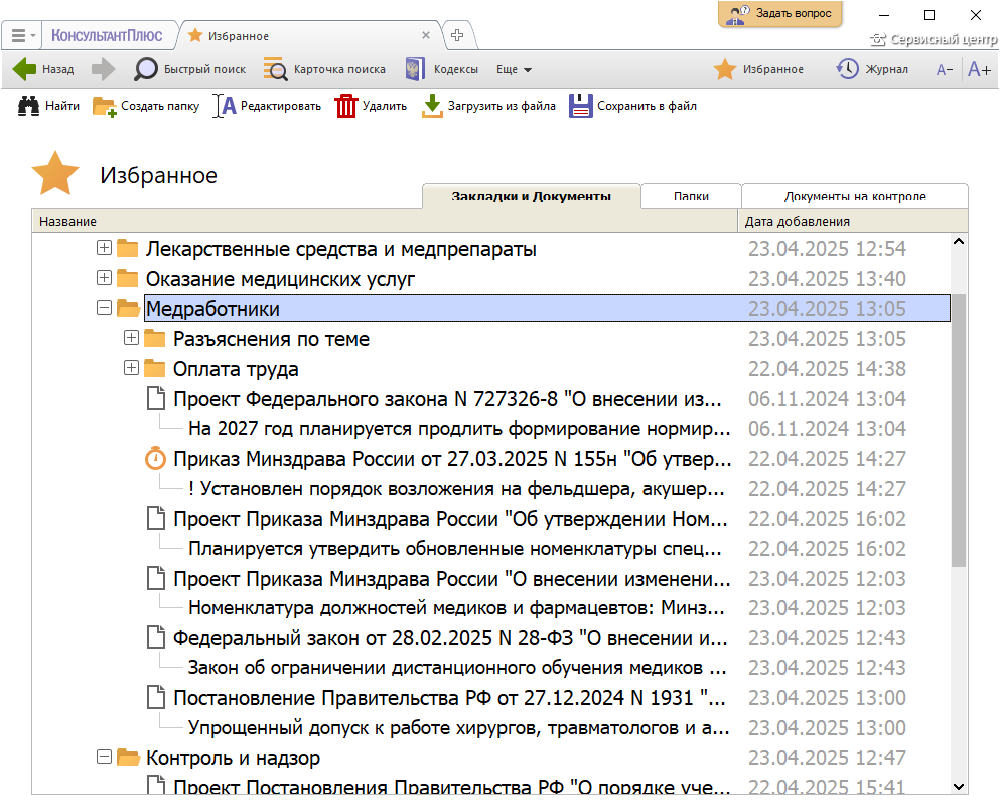Expand Оказание медицинских услуг folder
The width and height of the screenshot is (1000, 800).
pos(105,278)
